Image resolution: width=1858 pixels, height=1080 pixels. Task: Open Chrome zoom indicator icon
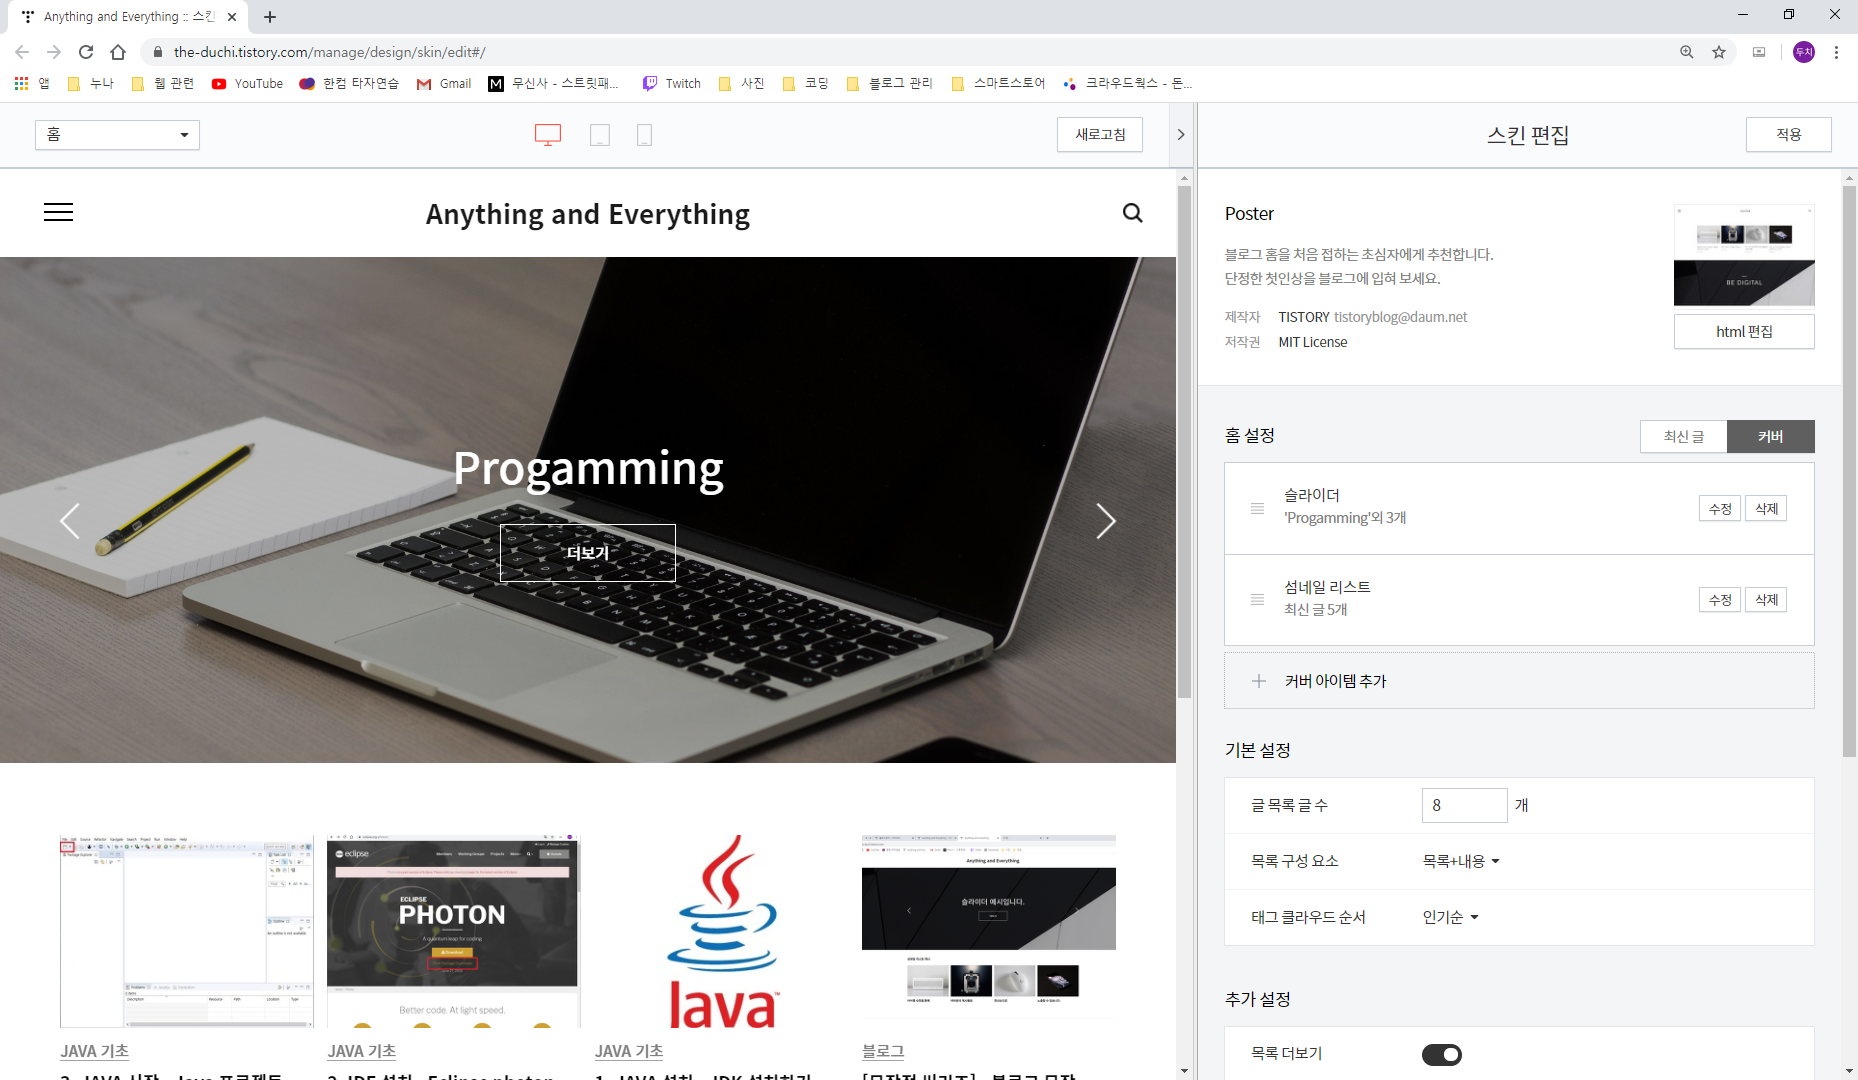pyautogui.click(x=1687, y=52)
